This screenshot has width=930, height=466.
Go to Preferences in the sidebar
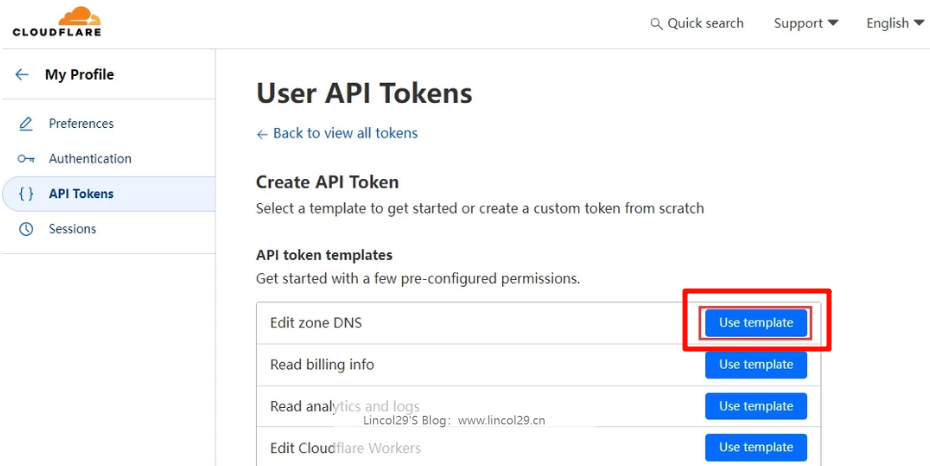click(81, 124)
